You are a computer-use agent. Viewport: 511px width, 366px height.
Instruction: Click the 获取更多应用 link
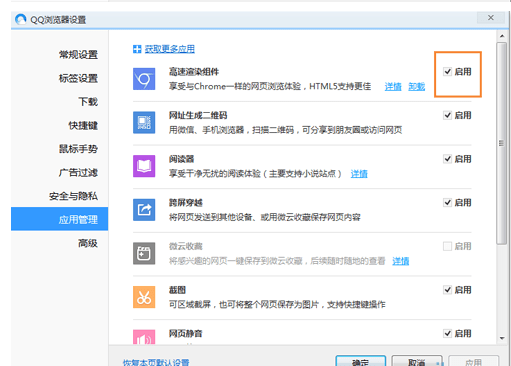click(170, 49)
